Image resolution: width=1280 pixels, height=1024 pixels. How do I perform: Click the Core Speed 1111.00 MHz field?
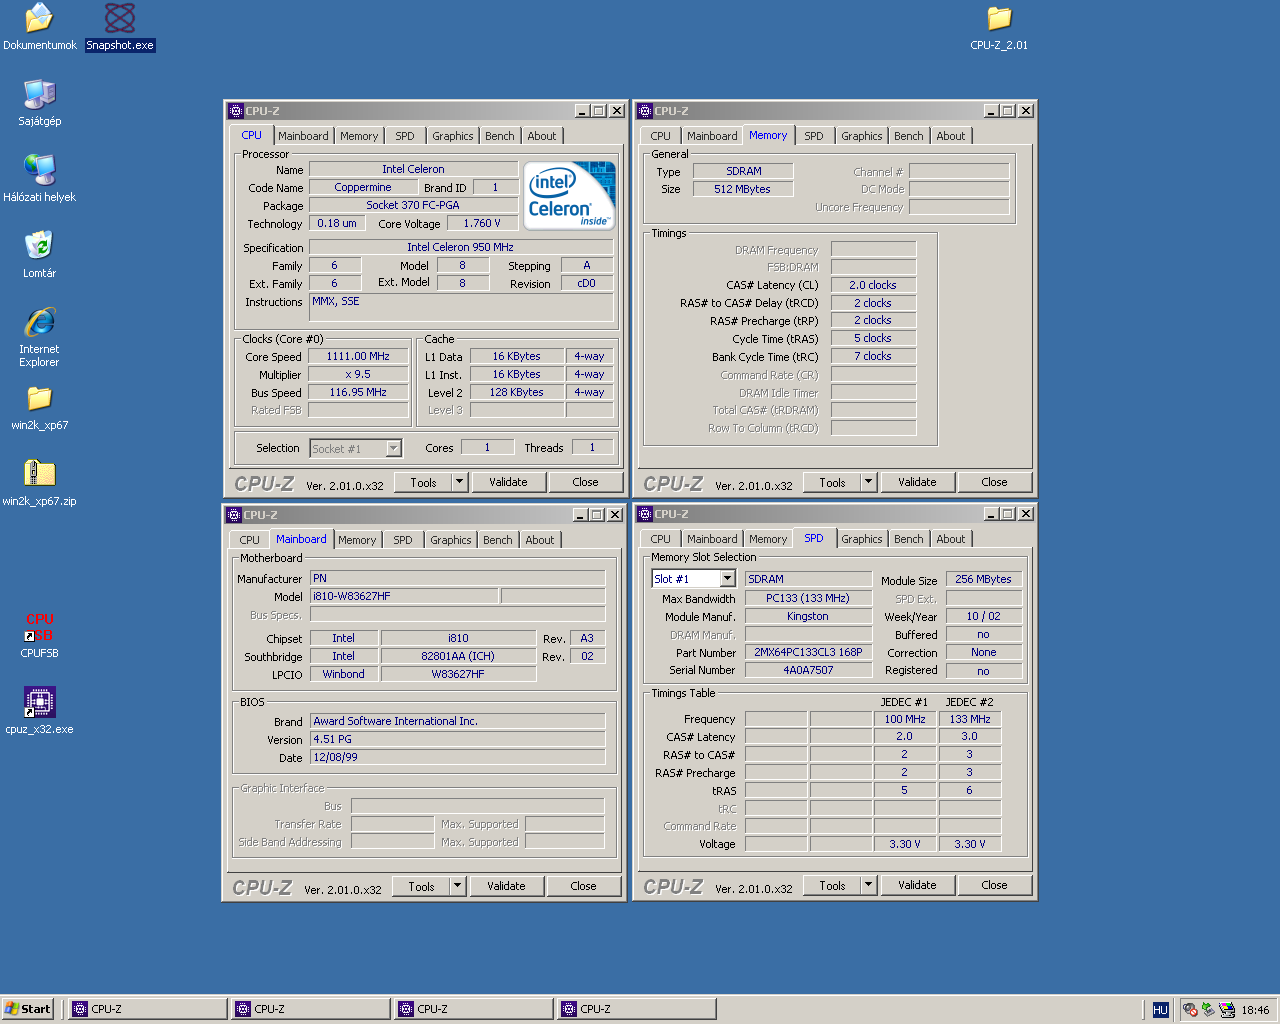point(358,356)
